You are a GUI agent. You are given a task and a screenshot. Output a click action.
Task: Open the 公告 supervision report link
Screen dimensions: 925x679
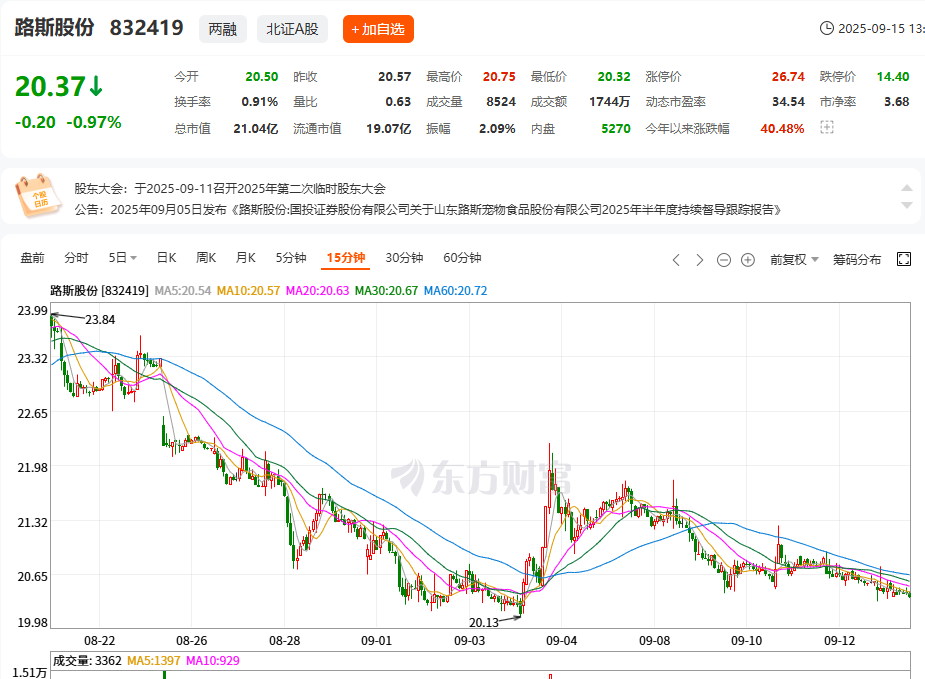428,209
